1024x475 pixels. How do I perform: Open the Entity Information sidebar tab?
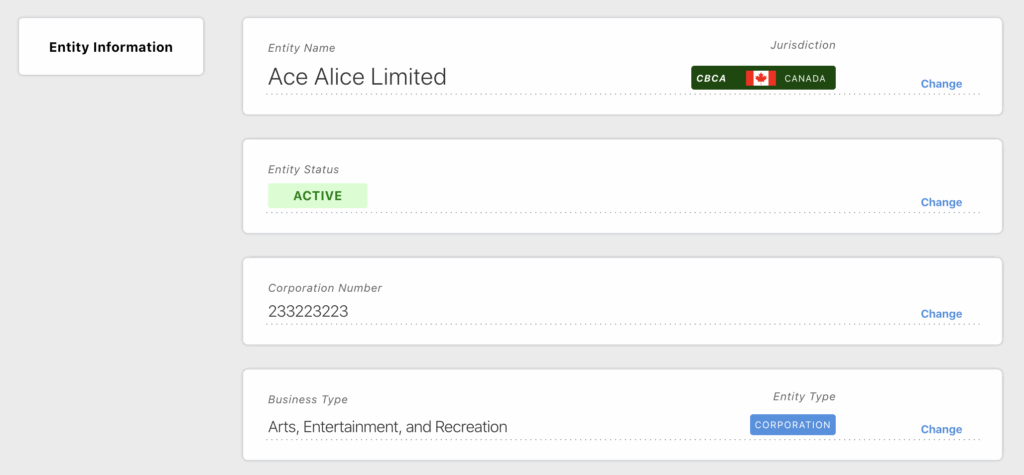tap(111, 47)
